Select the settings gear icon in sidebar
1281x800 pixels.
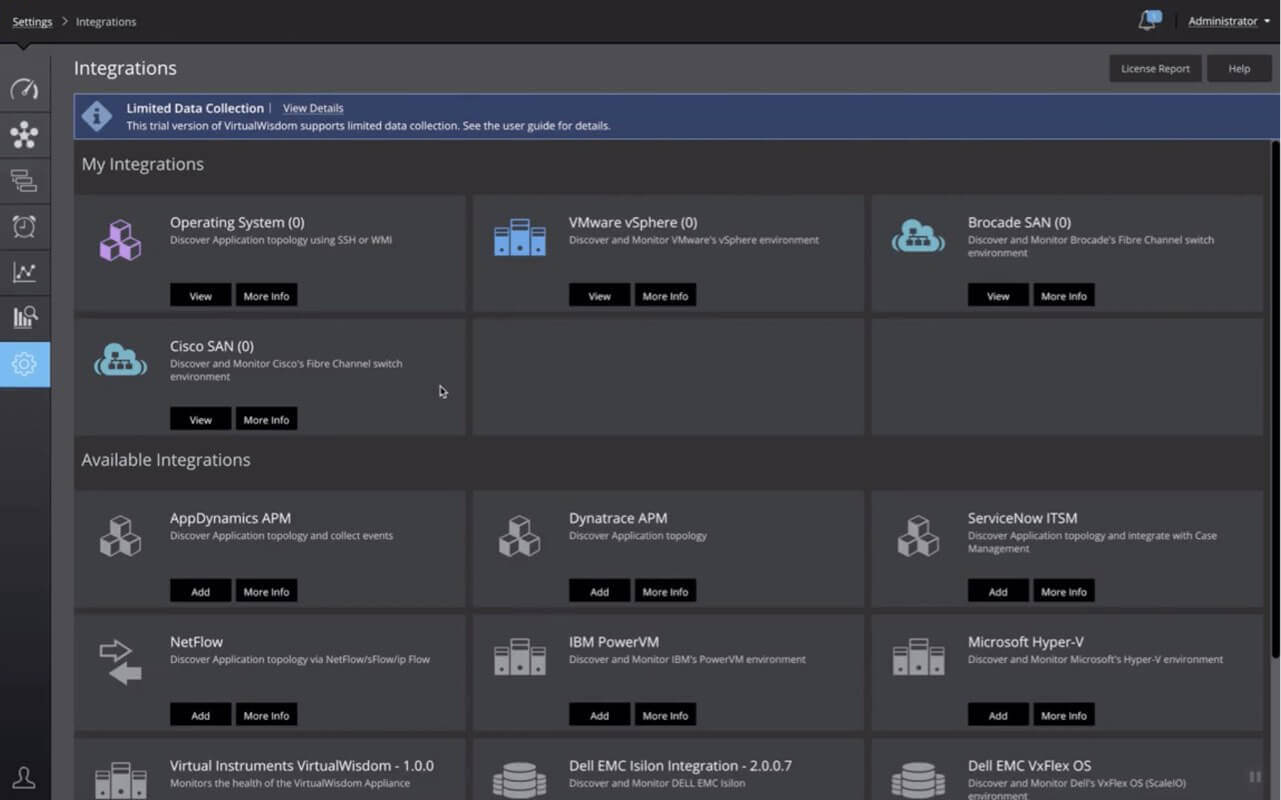[24, 364]
